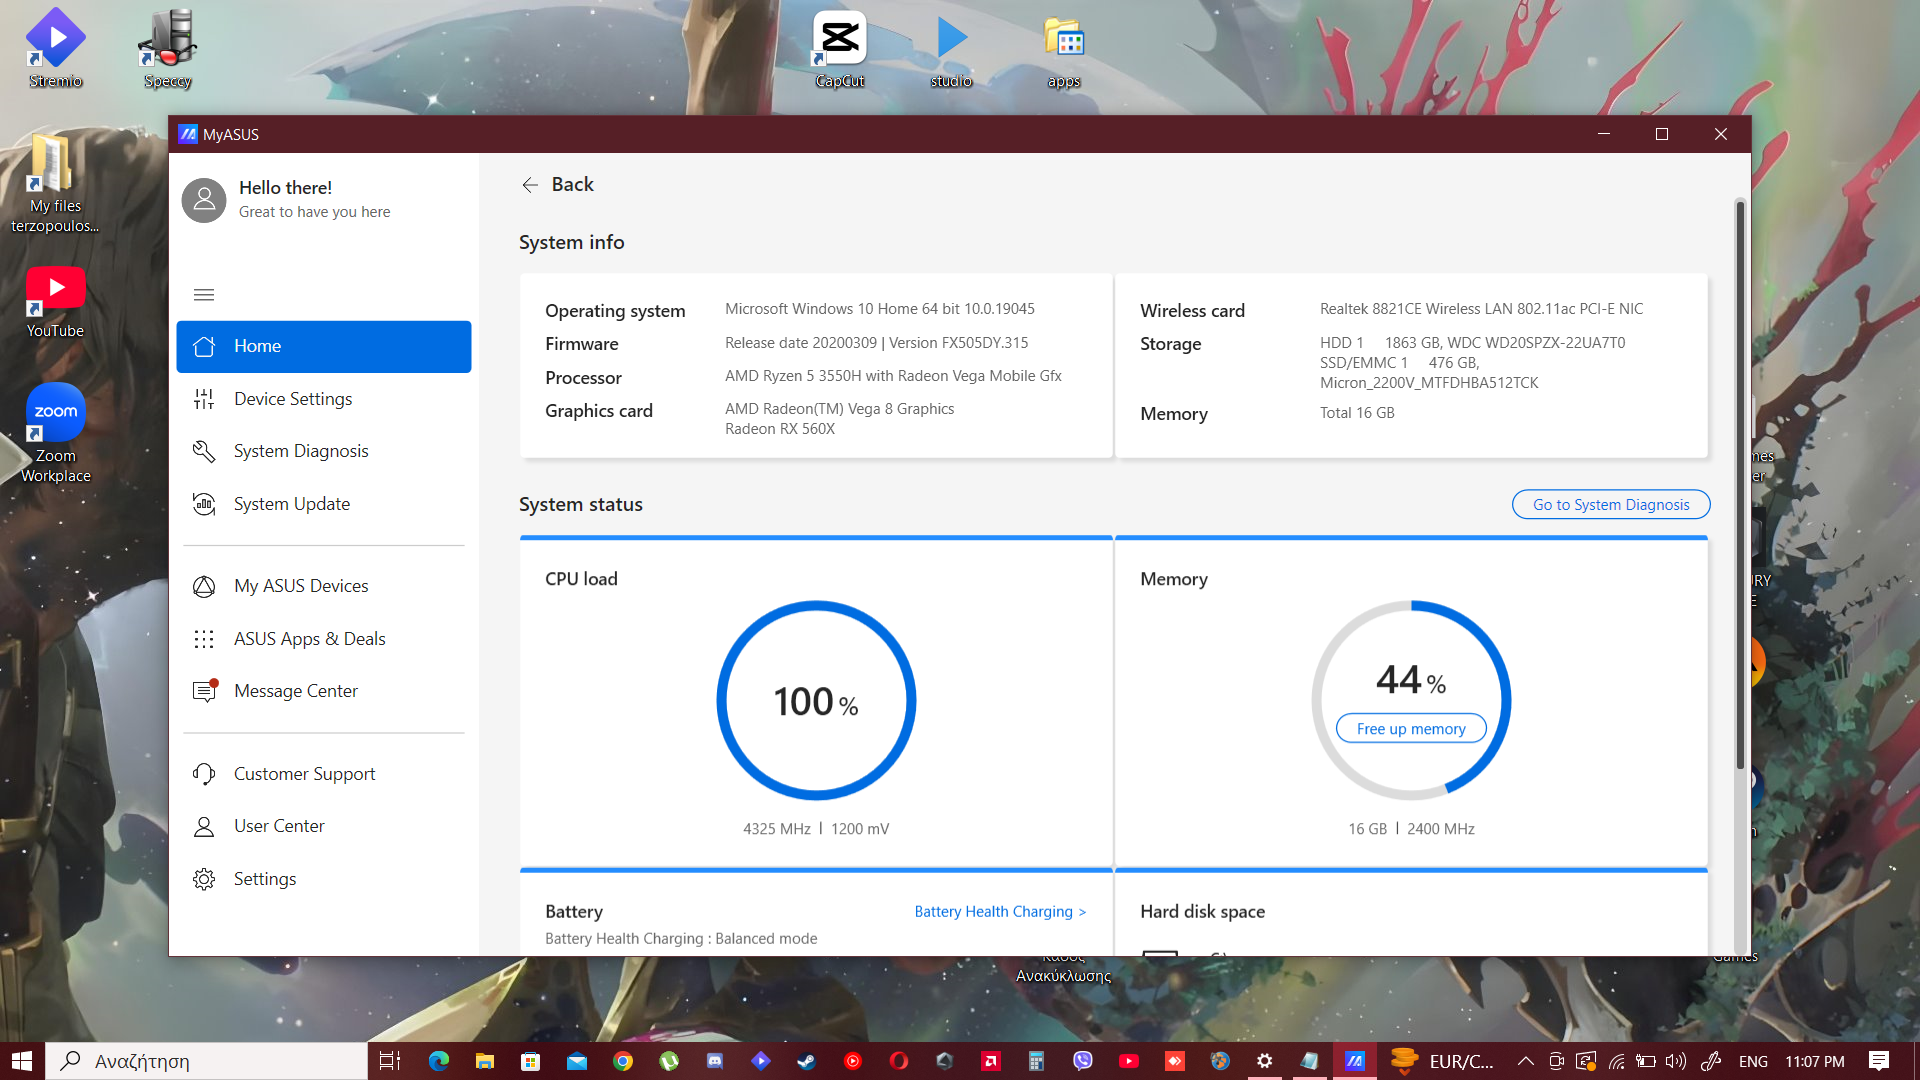This screenshot has height=1080, width=1920.
Task: Open Stremio desktop shortcut
Action: pyautogui.click(x=55, y=48)
